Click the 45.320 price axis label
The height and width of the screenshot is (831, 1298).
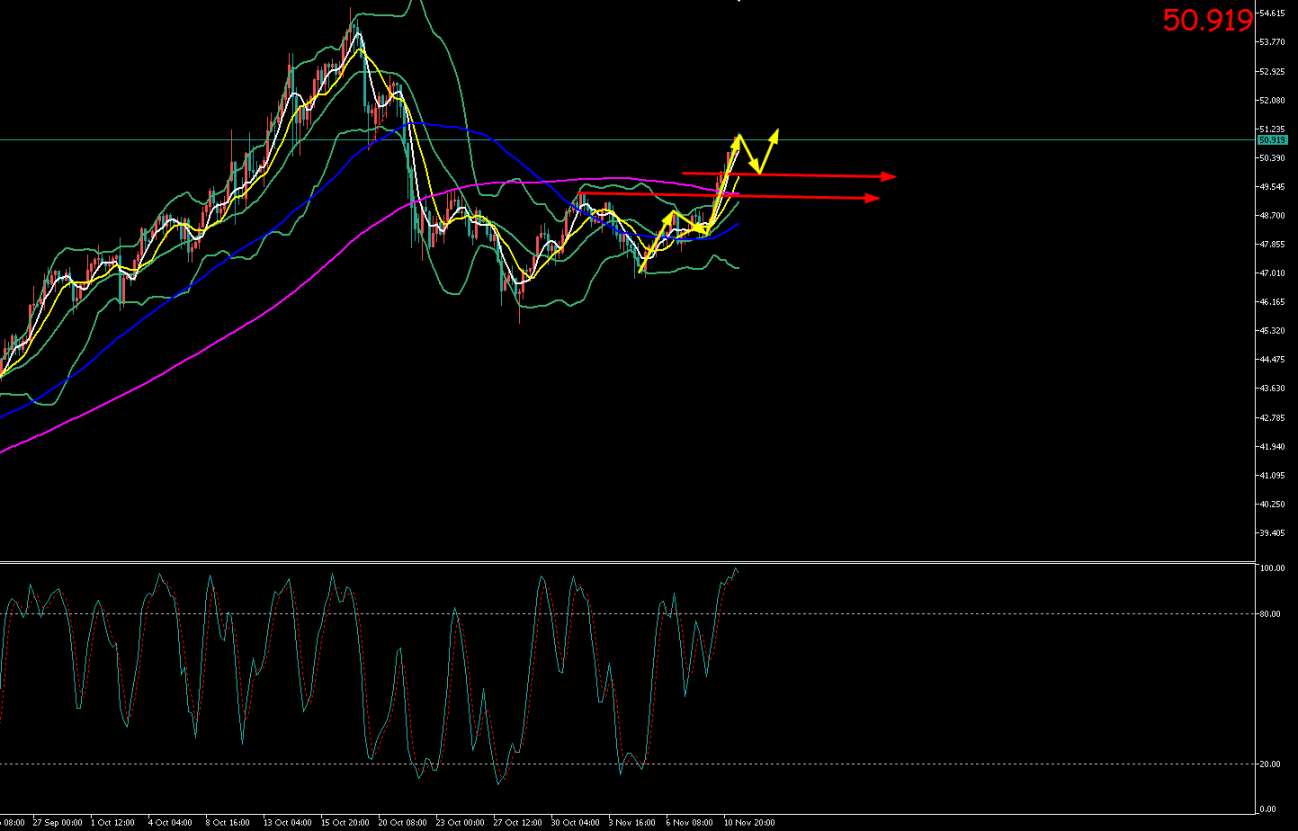pyautogui.click(x=1272, y=331)
